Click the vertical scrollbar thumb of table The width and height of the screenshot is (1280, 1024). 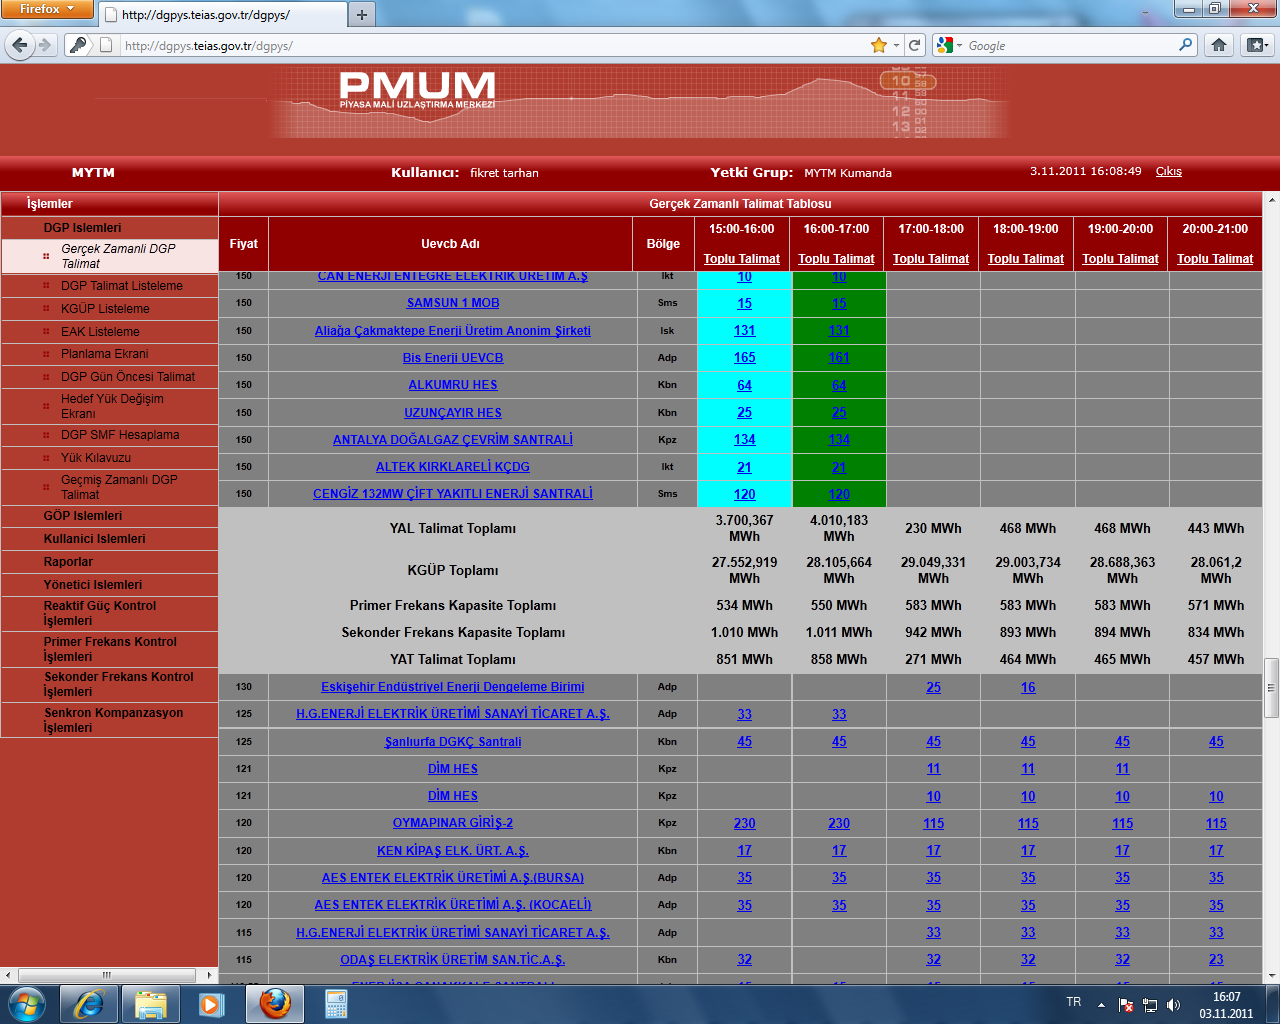1271,687
